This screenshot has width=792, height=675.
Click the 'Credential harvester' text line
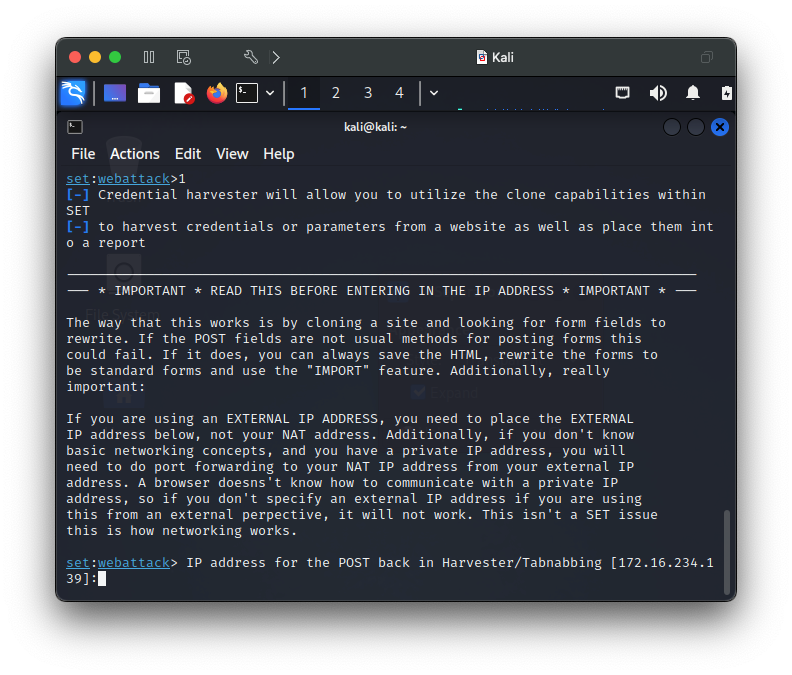pos(386,195)
